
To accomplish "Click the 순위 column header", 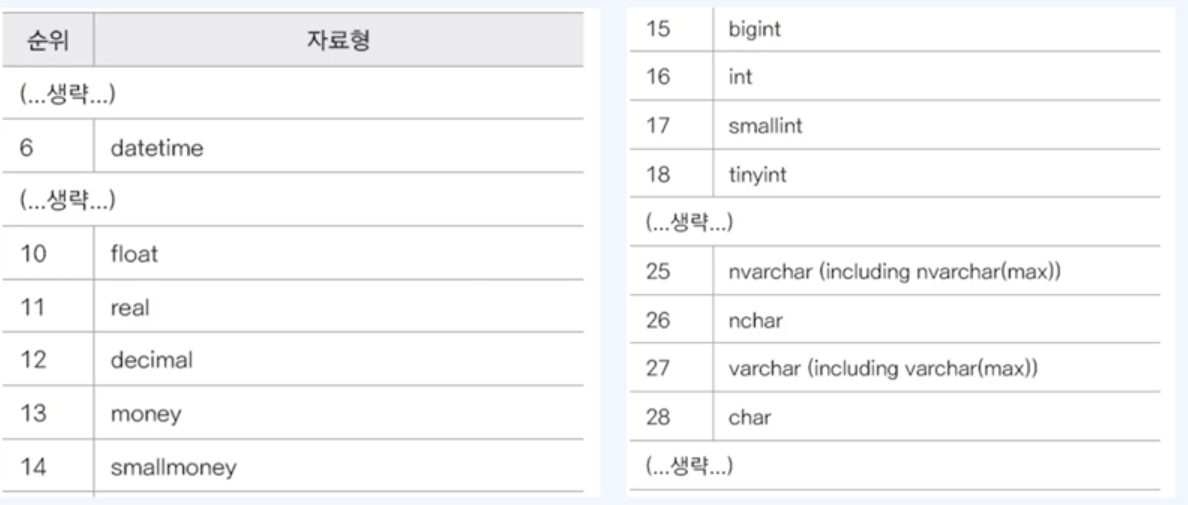I will point(48,39).
